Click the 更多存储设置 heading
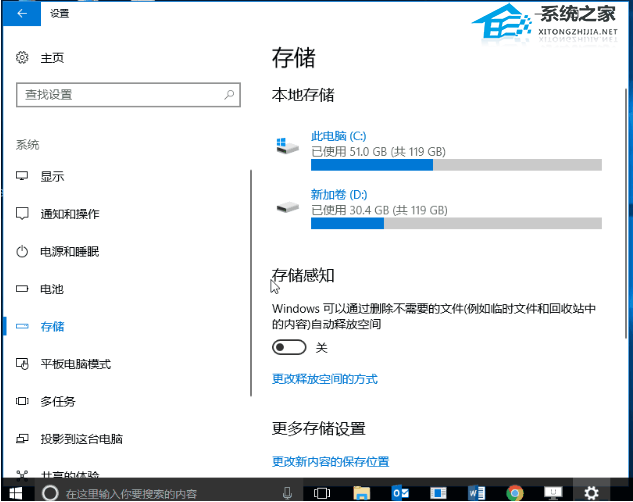633x502 pixels. tap(319, 429)
